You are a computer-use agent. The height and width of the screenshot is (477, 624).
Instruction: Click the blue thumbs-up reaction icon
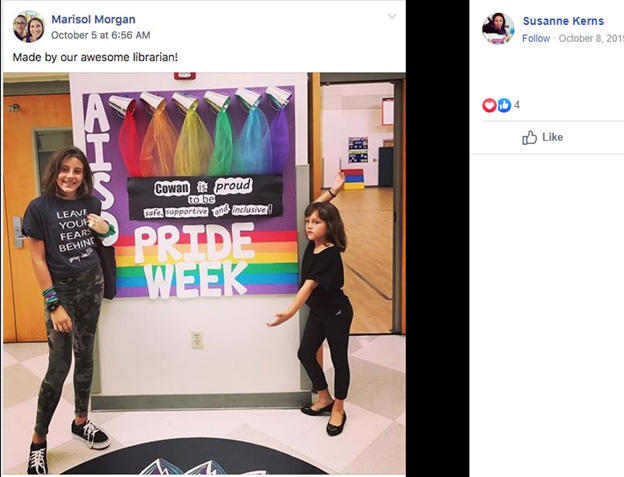pos(504,105)
